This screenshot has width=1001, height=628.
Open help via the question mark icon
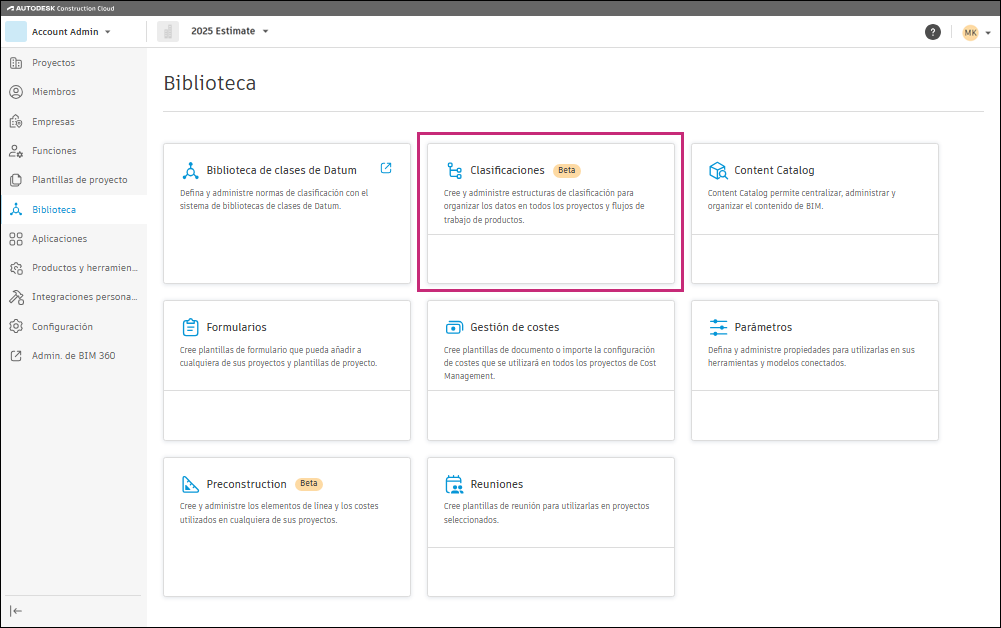(x=933, y=32)
